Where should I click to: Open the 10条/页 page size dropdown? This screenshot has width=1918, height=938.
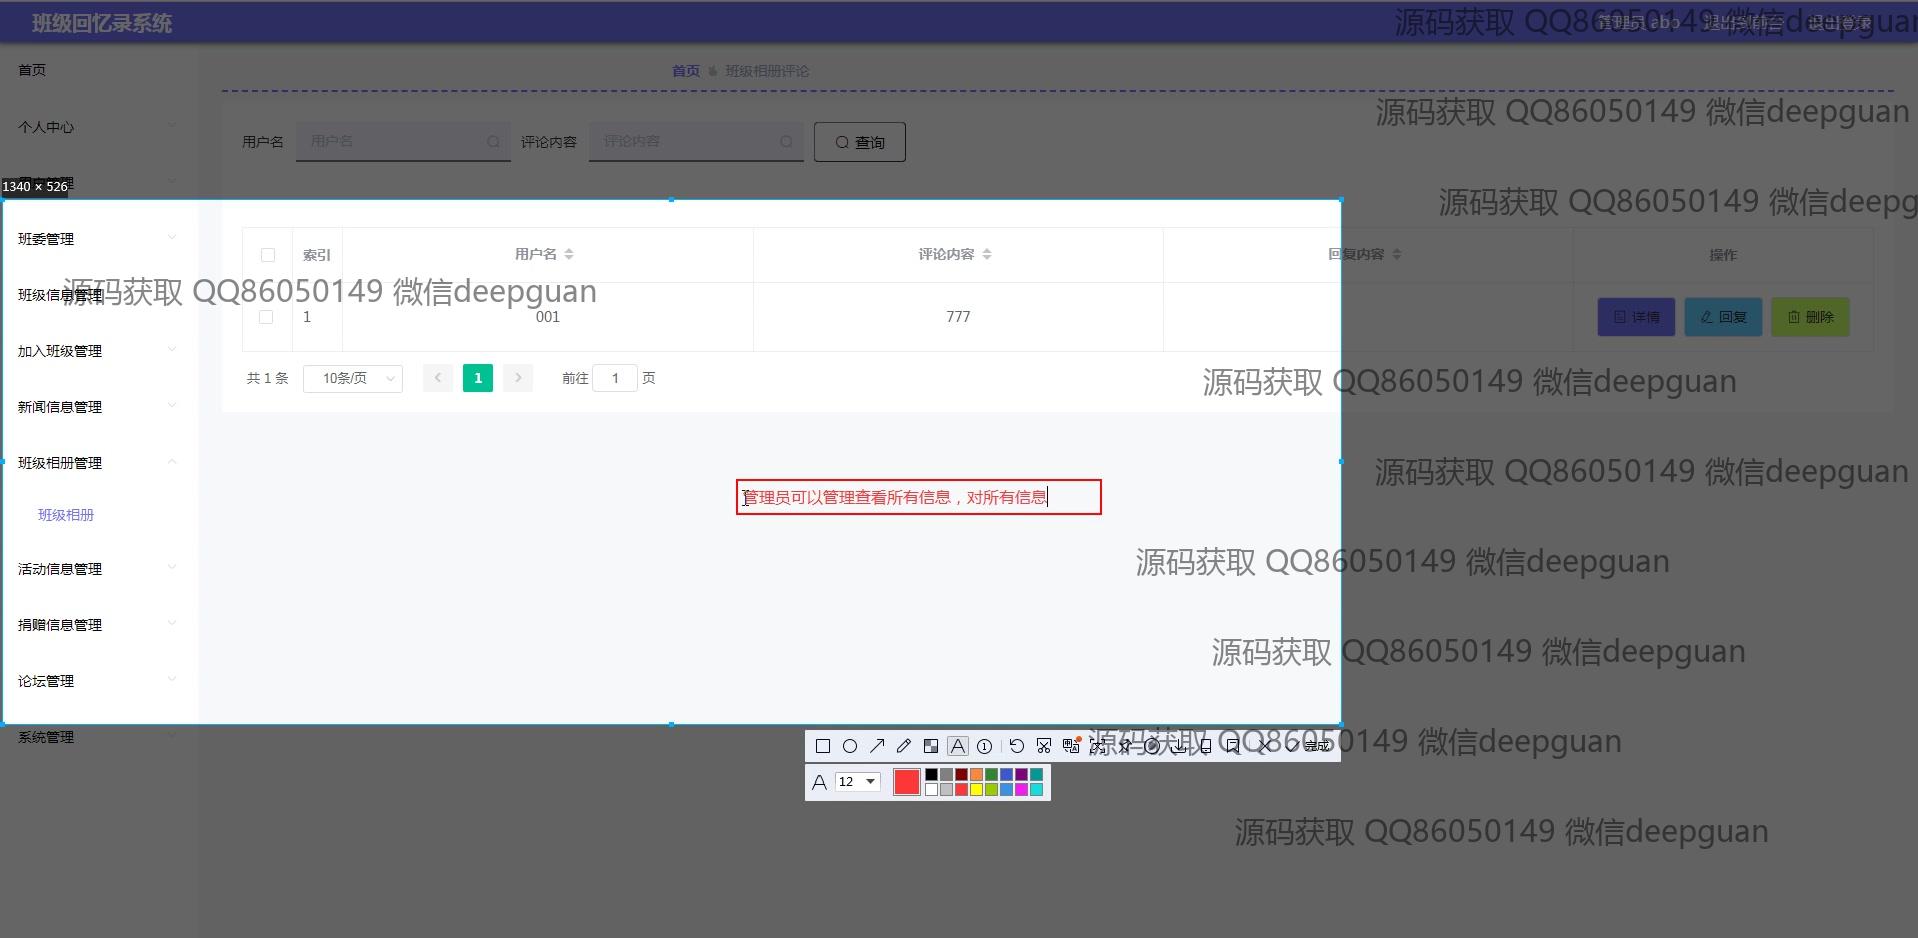(353, 378)
